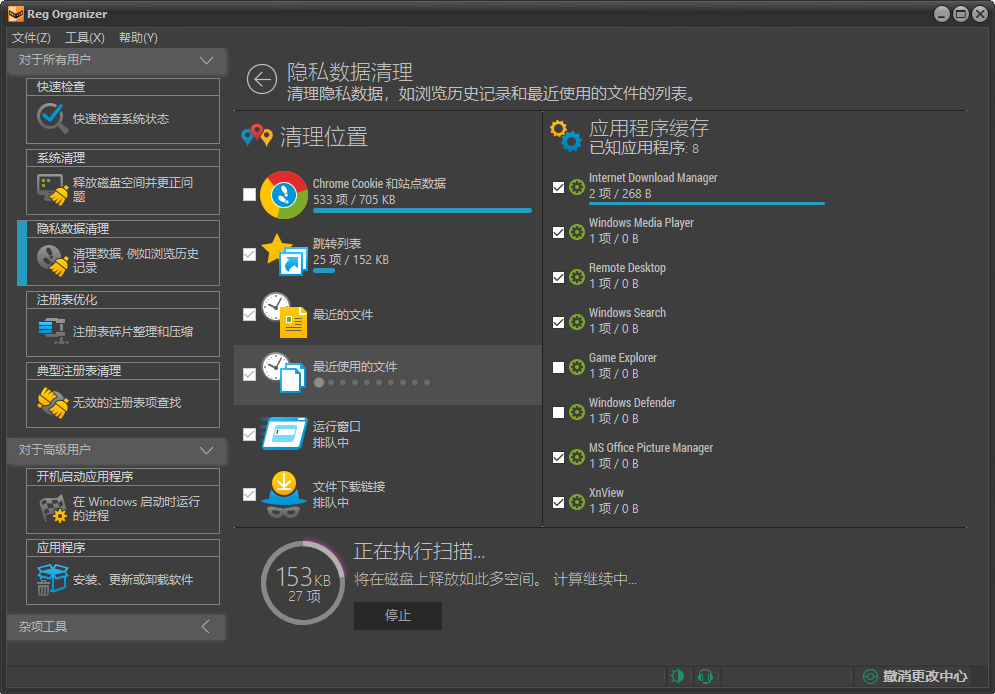Screen dimensions: 995x694
Task: Click the 撤消更改中心 circular icon
Action: point(871,677)
